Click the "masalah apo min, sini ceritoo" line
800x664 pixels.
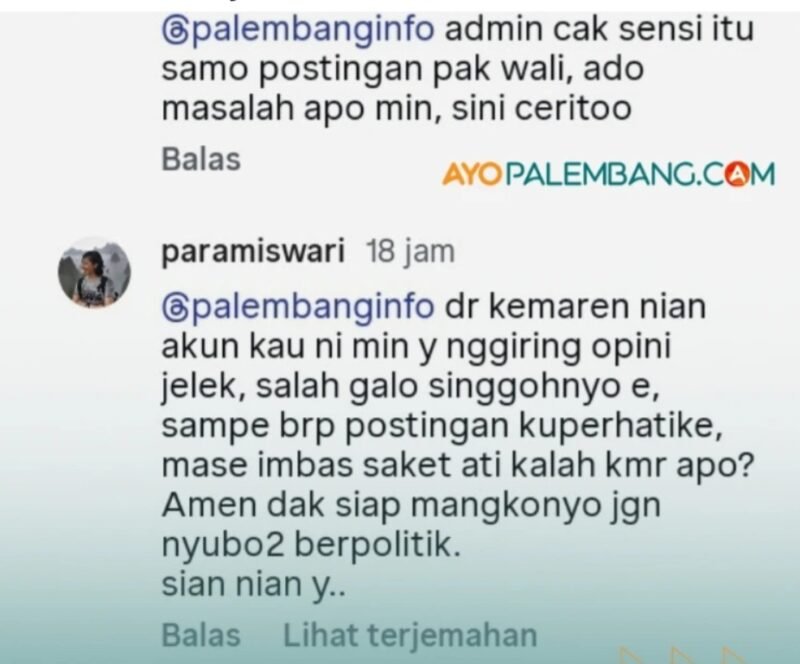[x=396, y=108]
